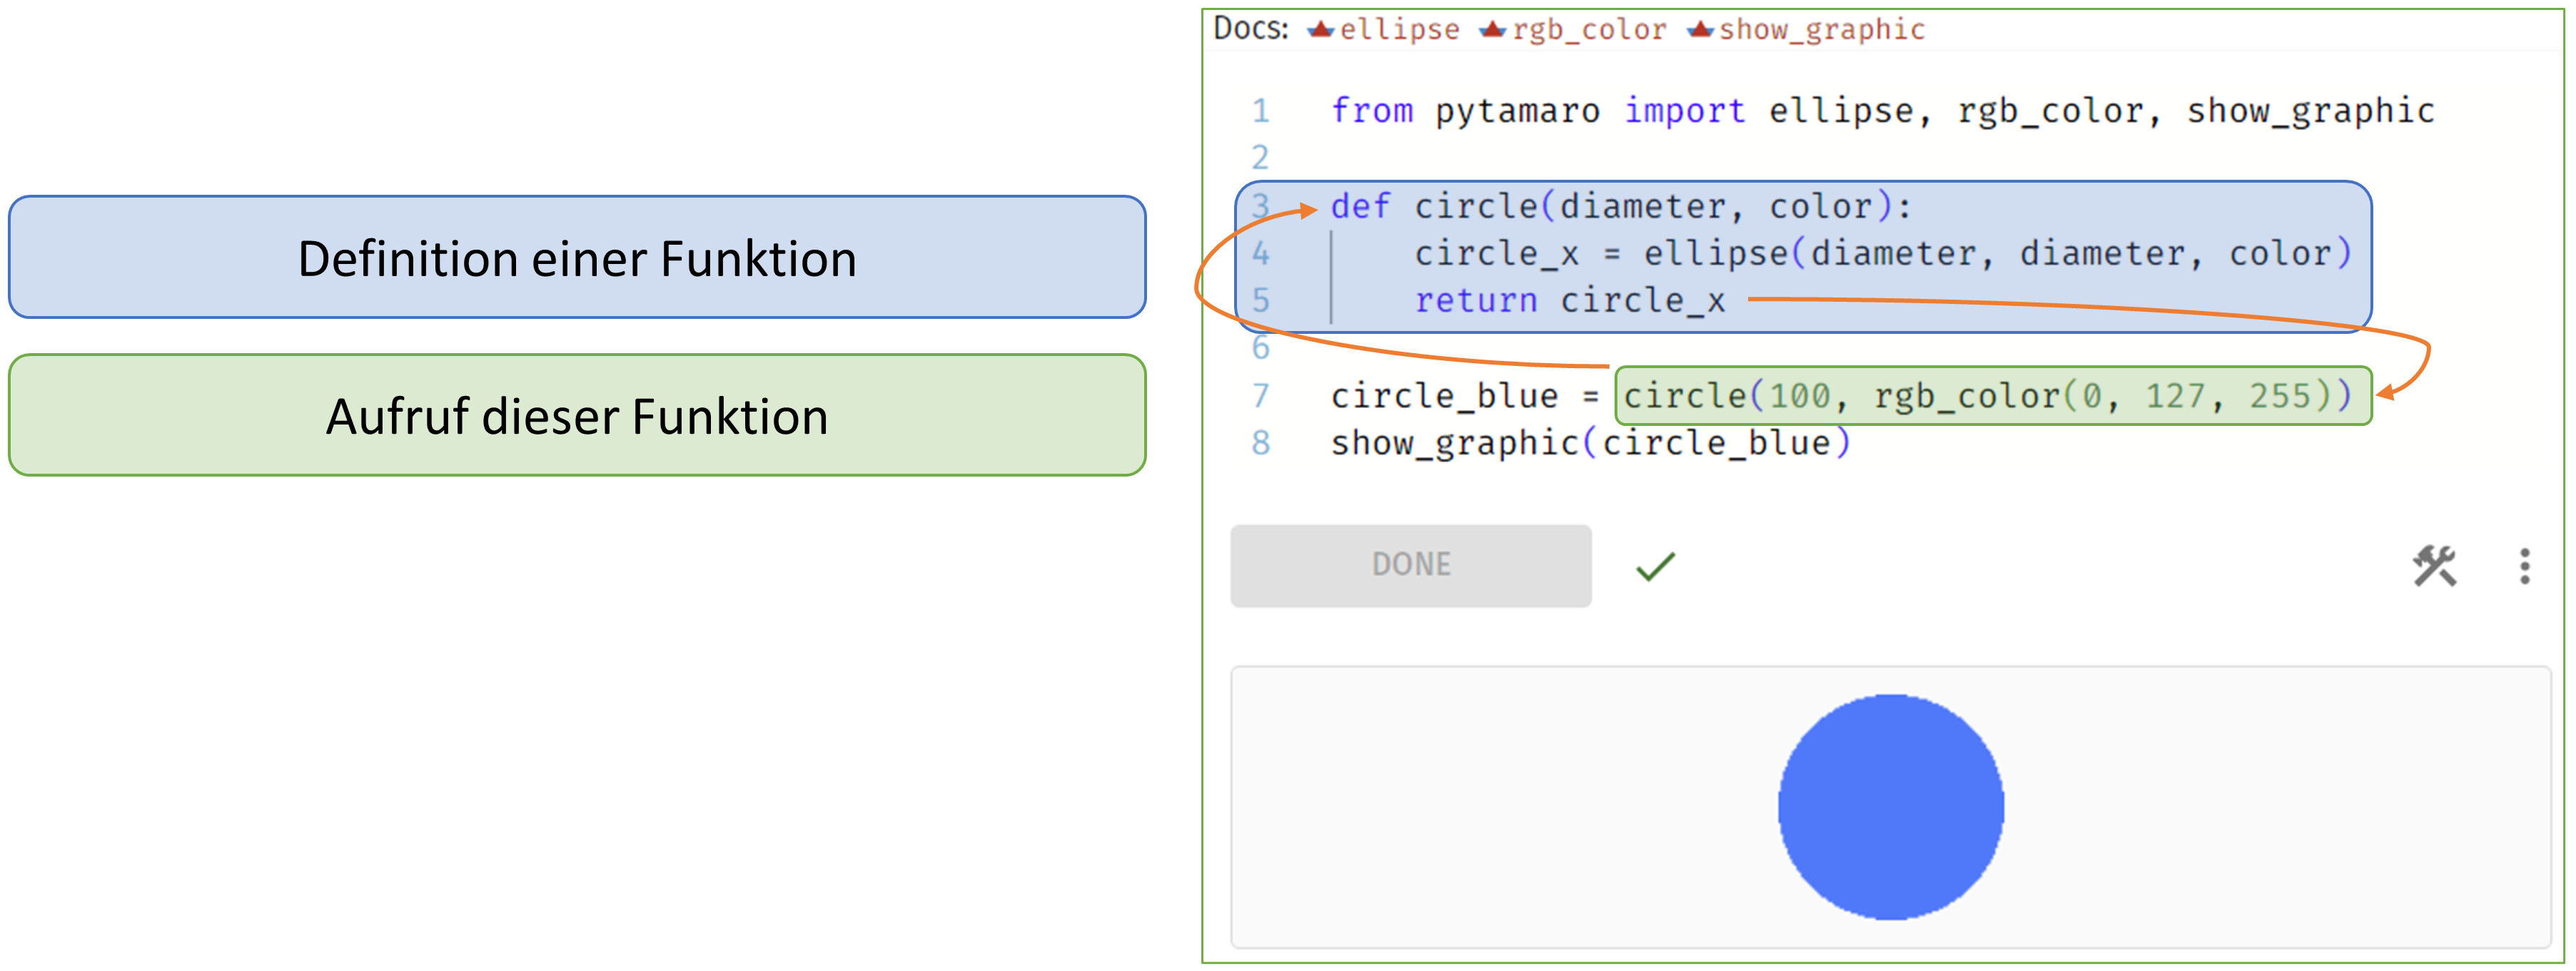Click 'rgb_color(0, 127, 255)' call on line 7
Viewport: 2576px width, 971px height.
click(2104, 396)
